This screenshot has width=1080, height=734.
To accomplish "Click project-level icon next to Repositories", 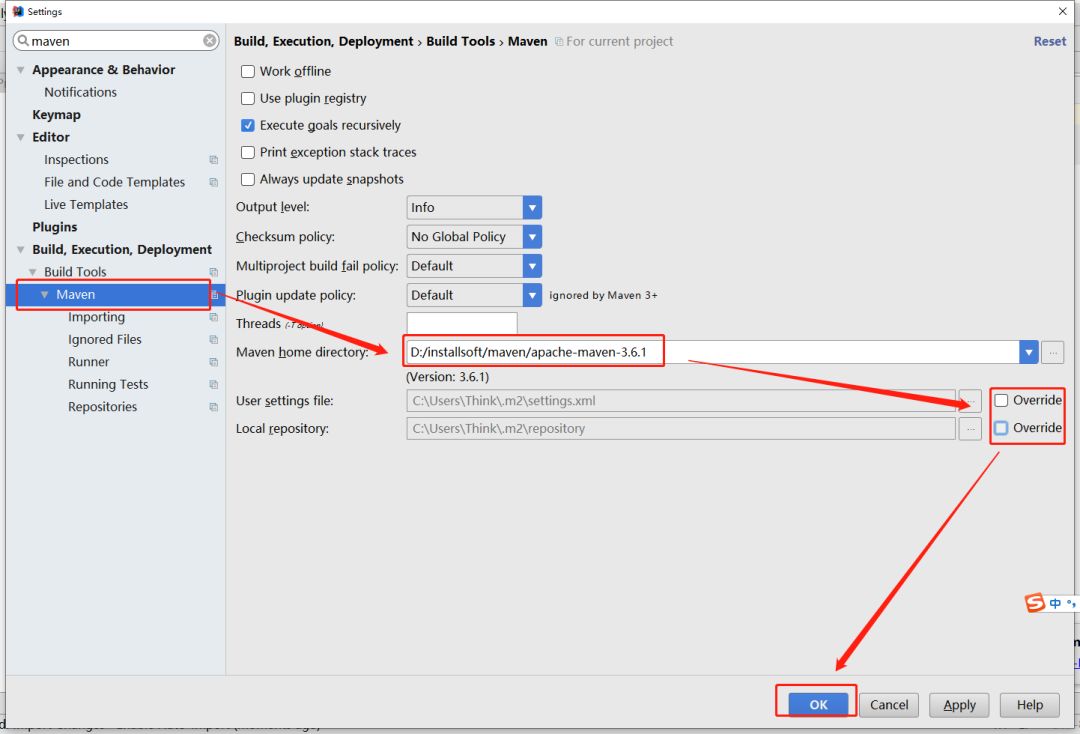I will [213, 407].
